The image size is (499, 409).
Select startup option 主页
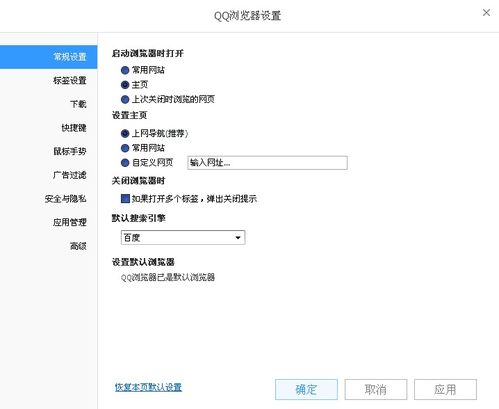point(125,85)
